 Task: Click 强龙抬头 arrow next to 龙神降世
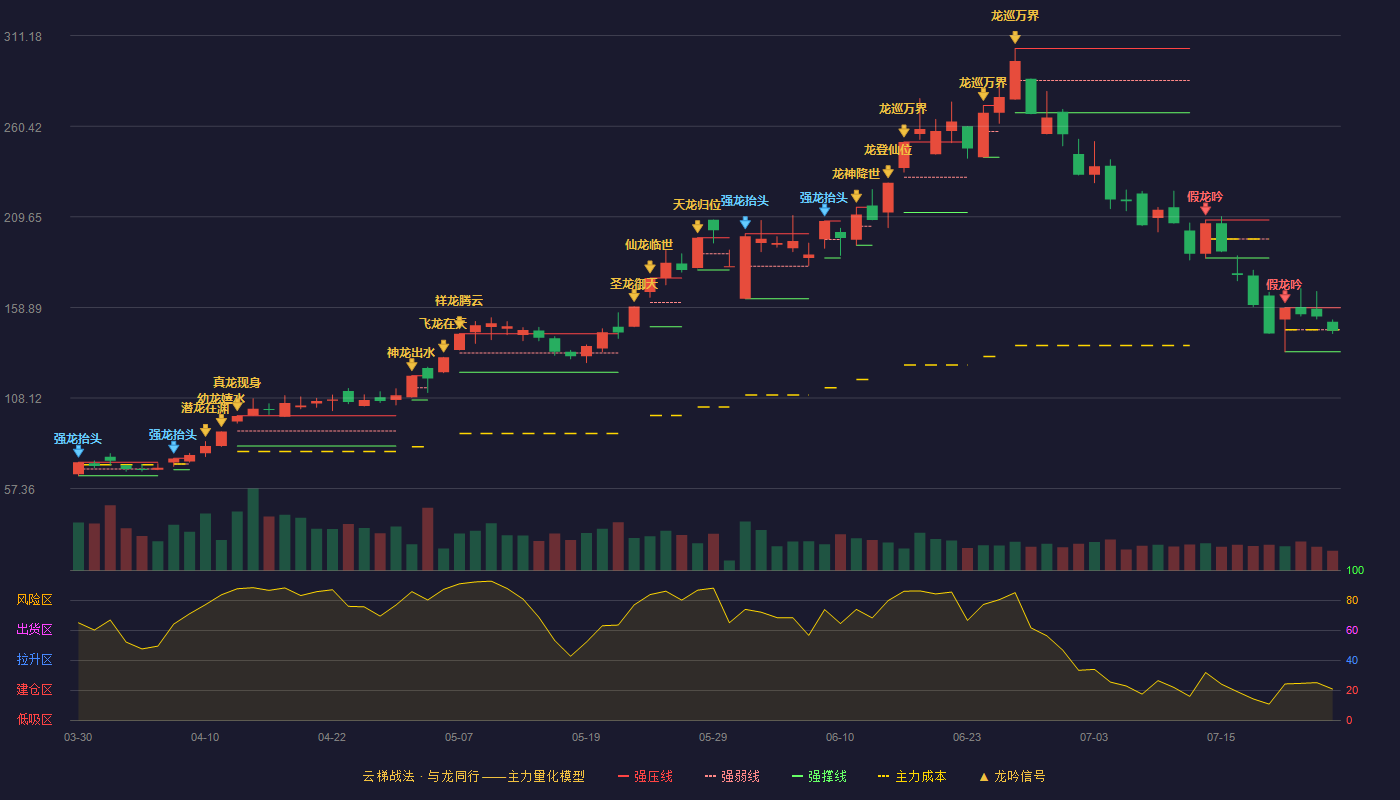(824, 209)
